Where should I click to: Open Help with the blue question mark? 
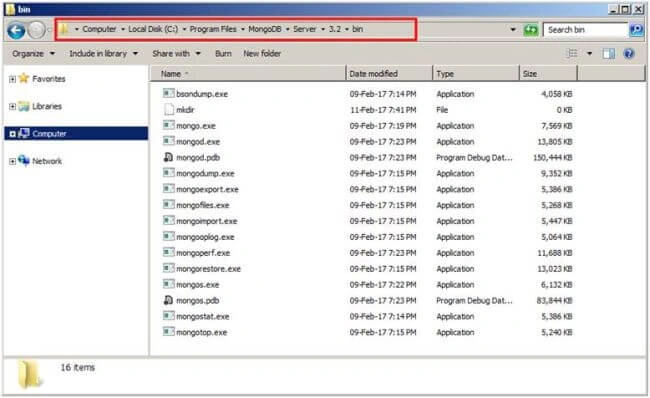[x=629, y=53]
